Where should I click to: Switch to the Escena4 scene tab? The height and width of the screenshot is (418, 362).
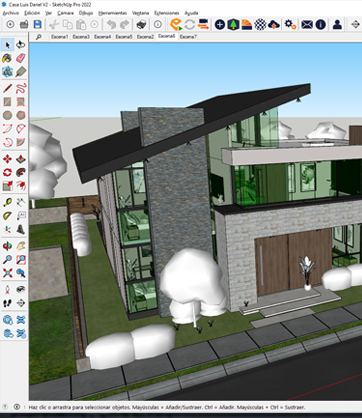click(x=103, y=37)
